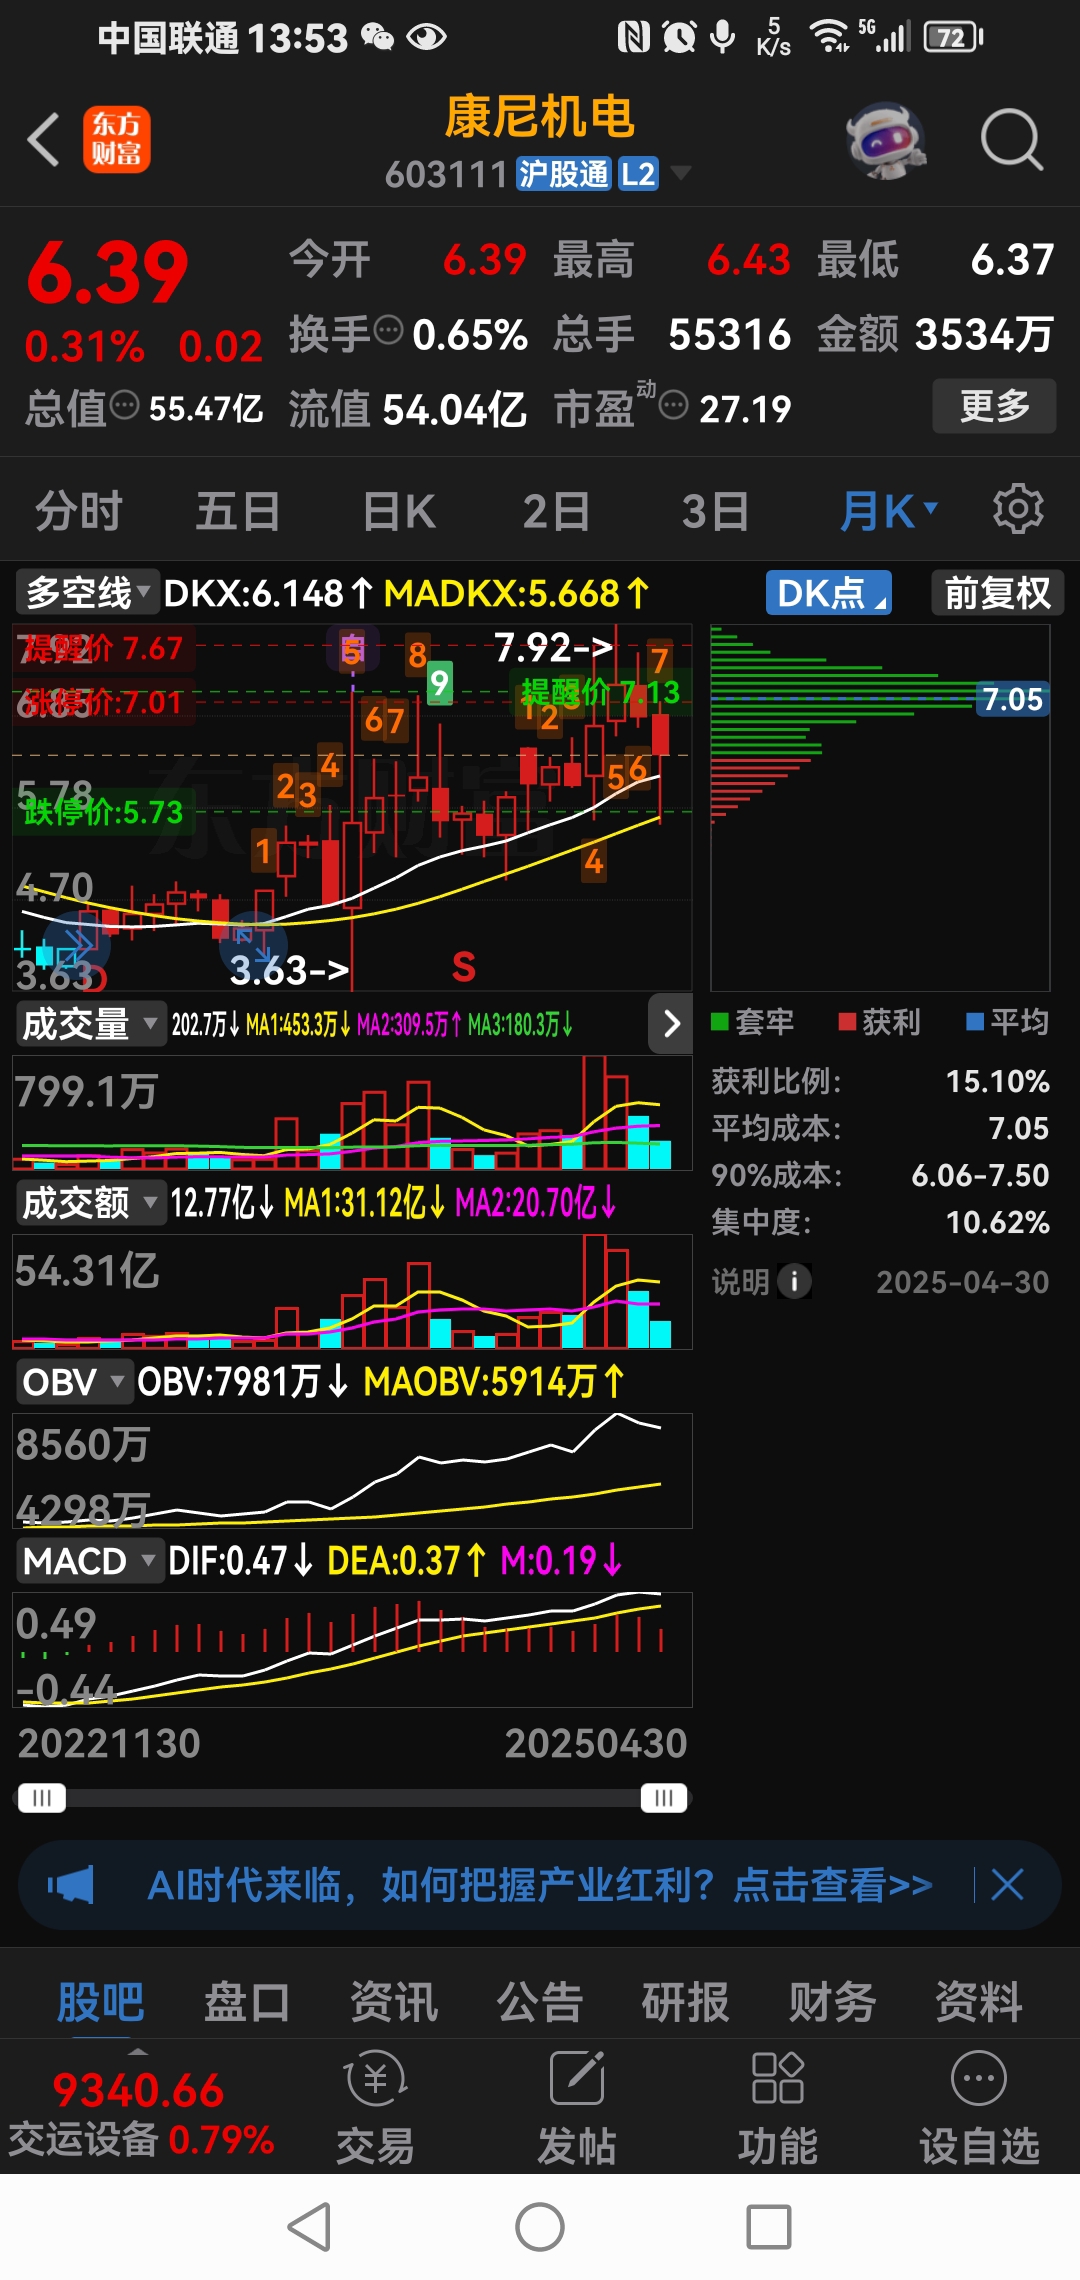Tap the red 获利 legend swatch
Screen dimensions: 1080x2280
[847, 1021]
